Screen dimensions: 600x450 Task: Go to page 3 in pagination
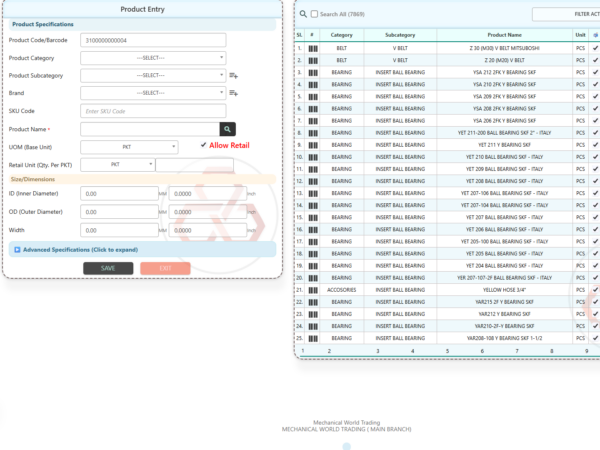[x=378, y=351]
